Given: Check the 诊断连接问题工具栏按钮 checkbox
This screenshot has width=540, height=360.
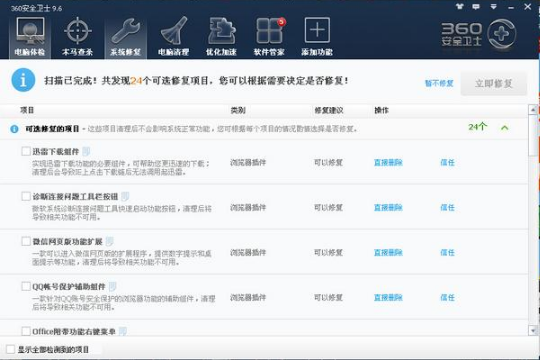Looking at the screenshot, I should pos(26,196).
